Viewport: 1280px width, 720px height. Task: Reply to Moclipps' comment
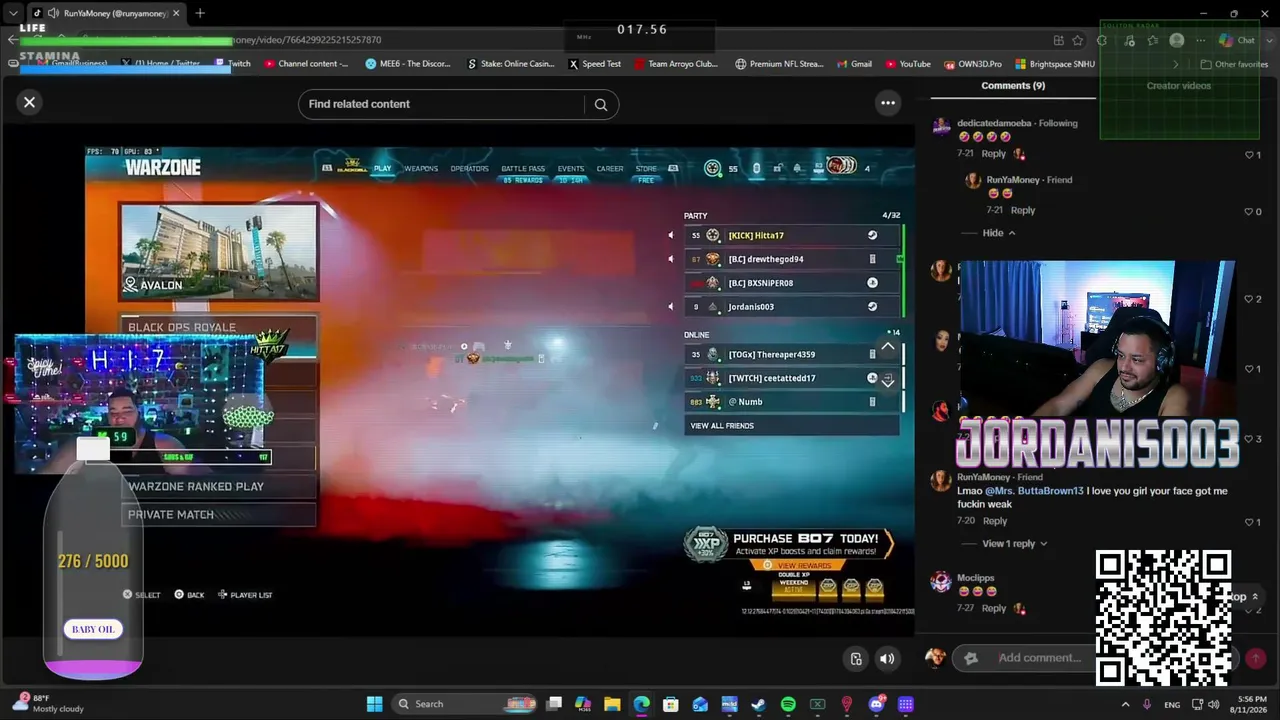tap(993, 608)
